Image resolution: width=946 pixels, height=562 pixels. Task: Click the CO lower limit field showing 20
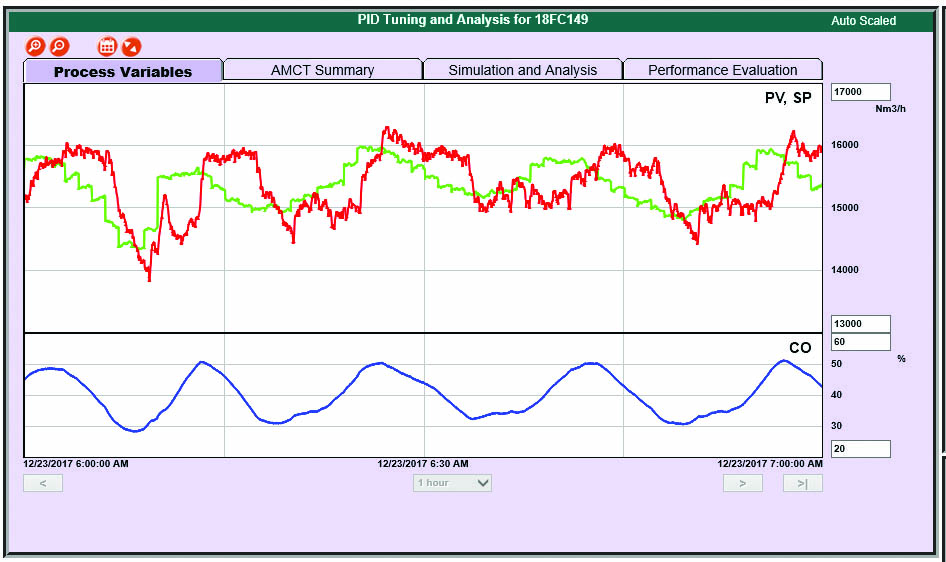click(x=860, y=449)
